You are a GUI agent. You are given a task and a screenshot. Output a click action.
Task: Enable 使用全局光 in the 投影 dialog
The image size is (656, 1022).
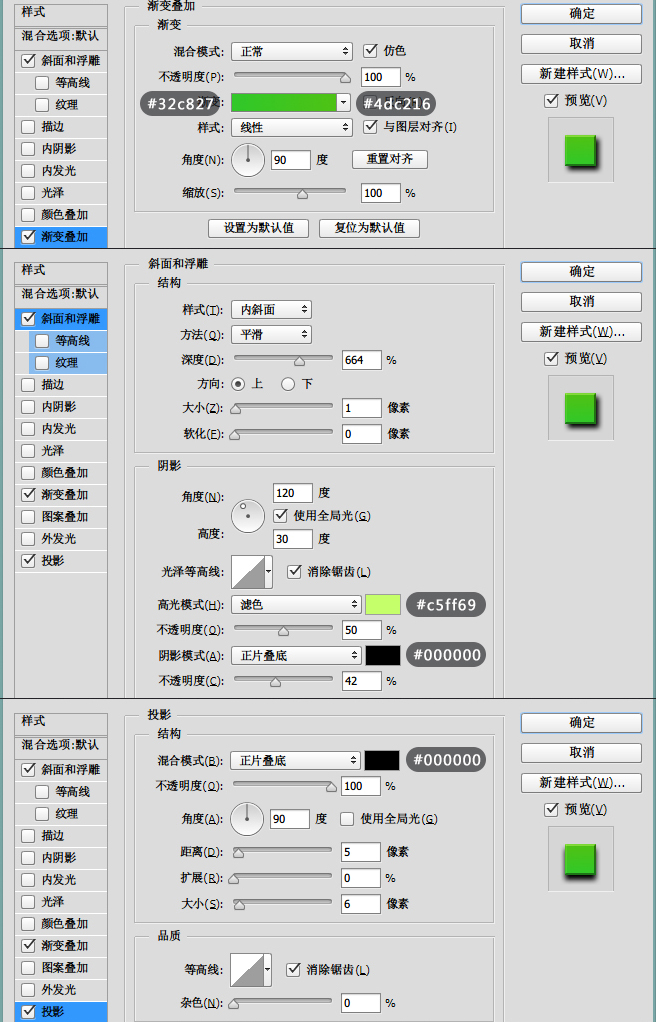[347, 819]
